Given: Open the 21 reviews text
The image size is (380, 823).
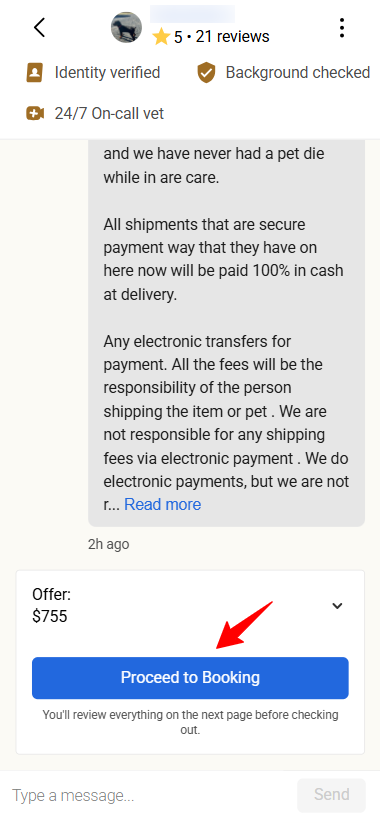Looking at the screenshot, I should tap(233, 37).
